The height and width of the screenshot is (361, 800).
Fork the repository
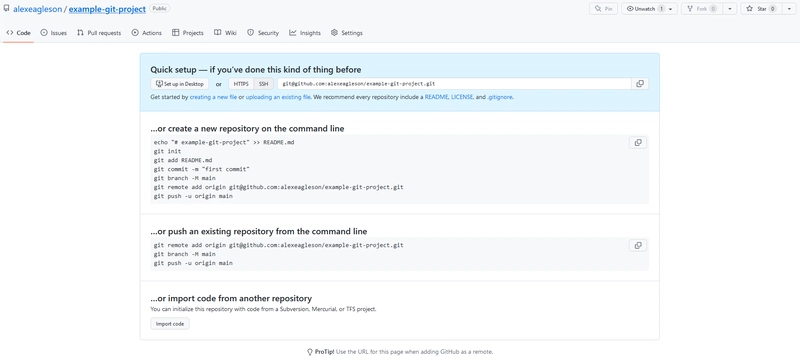click(703, 9)
